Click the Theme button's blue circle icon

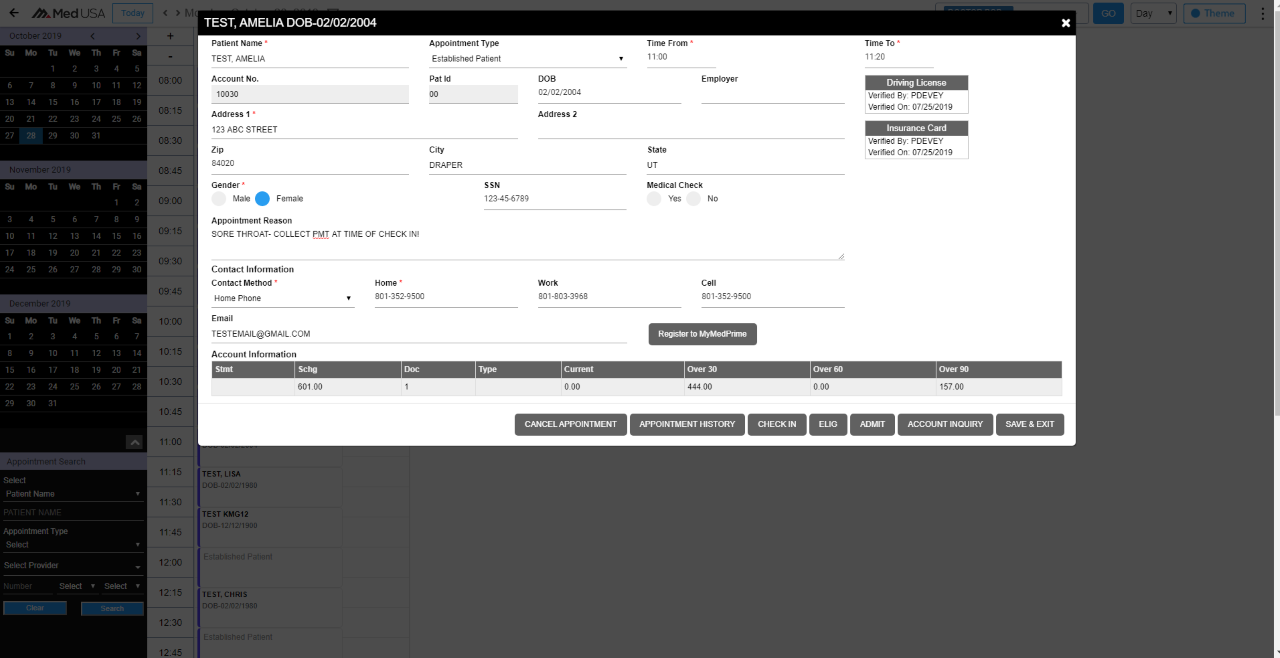click(1196, 13)
